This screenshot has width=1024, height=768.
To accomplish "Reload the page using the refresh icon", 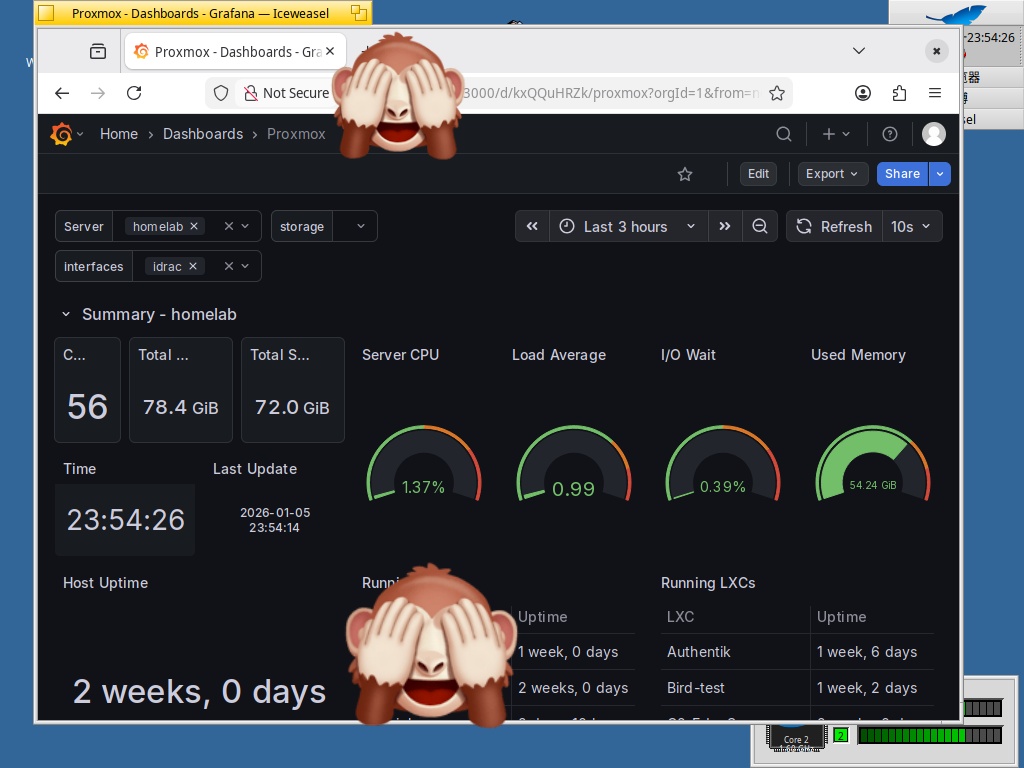I will (x=134, y=93).
